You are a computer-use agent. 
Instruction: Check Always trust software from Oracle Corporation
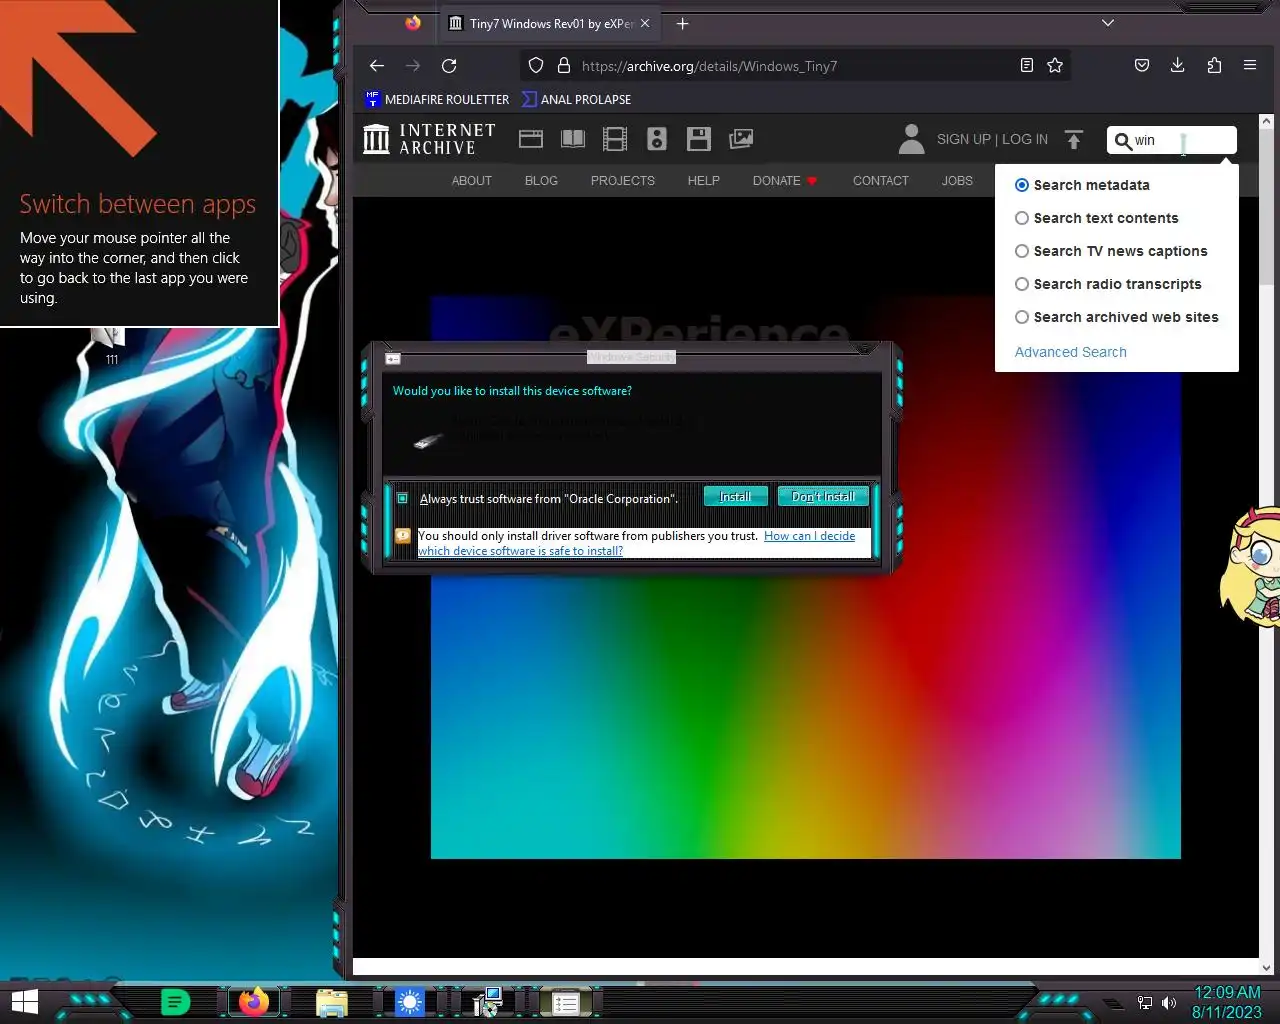coord(402,498)
